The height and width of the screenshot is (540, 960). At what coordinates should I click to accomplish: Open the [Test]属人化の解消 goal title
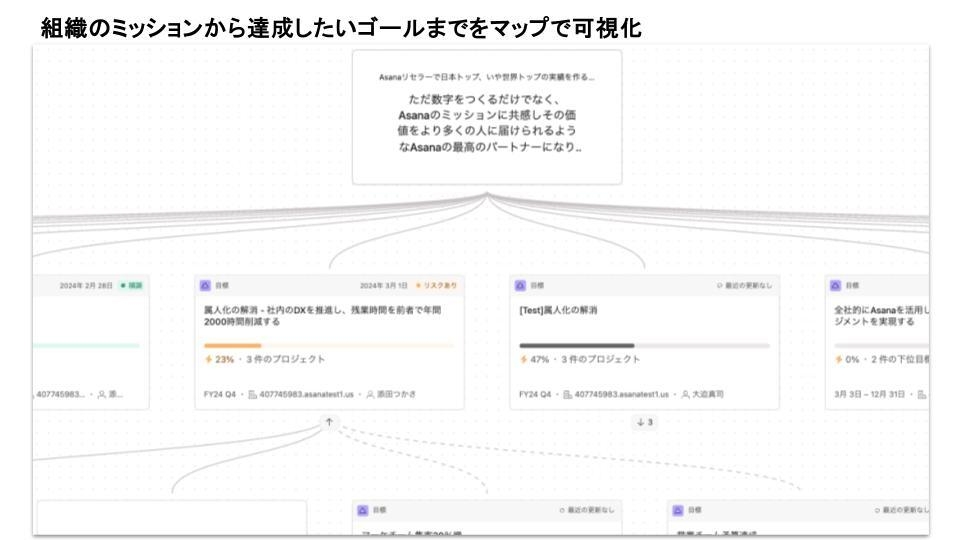tap(557, 310)
